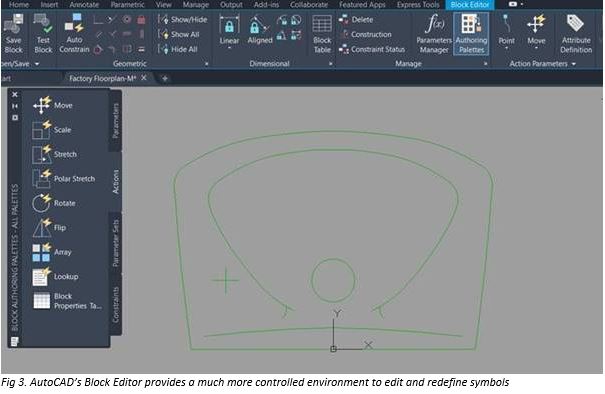
Task: Open the Featured Apps tab
Action: (x=362, y=5)
